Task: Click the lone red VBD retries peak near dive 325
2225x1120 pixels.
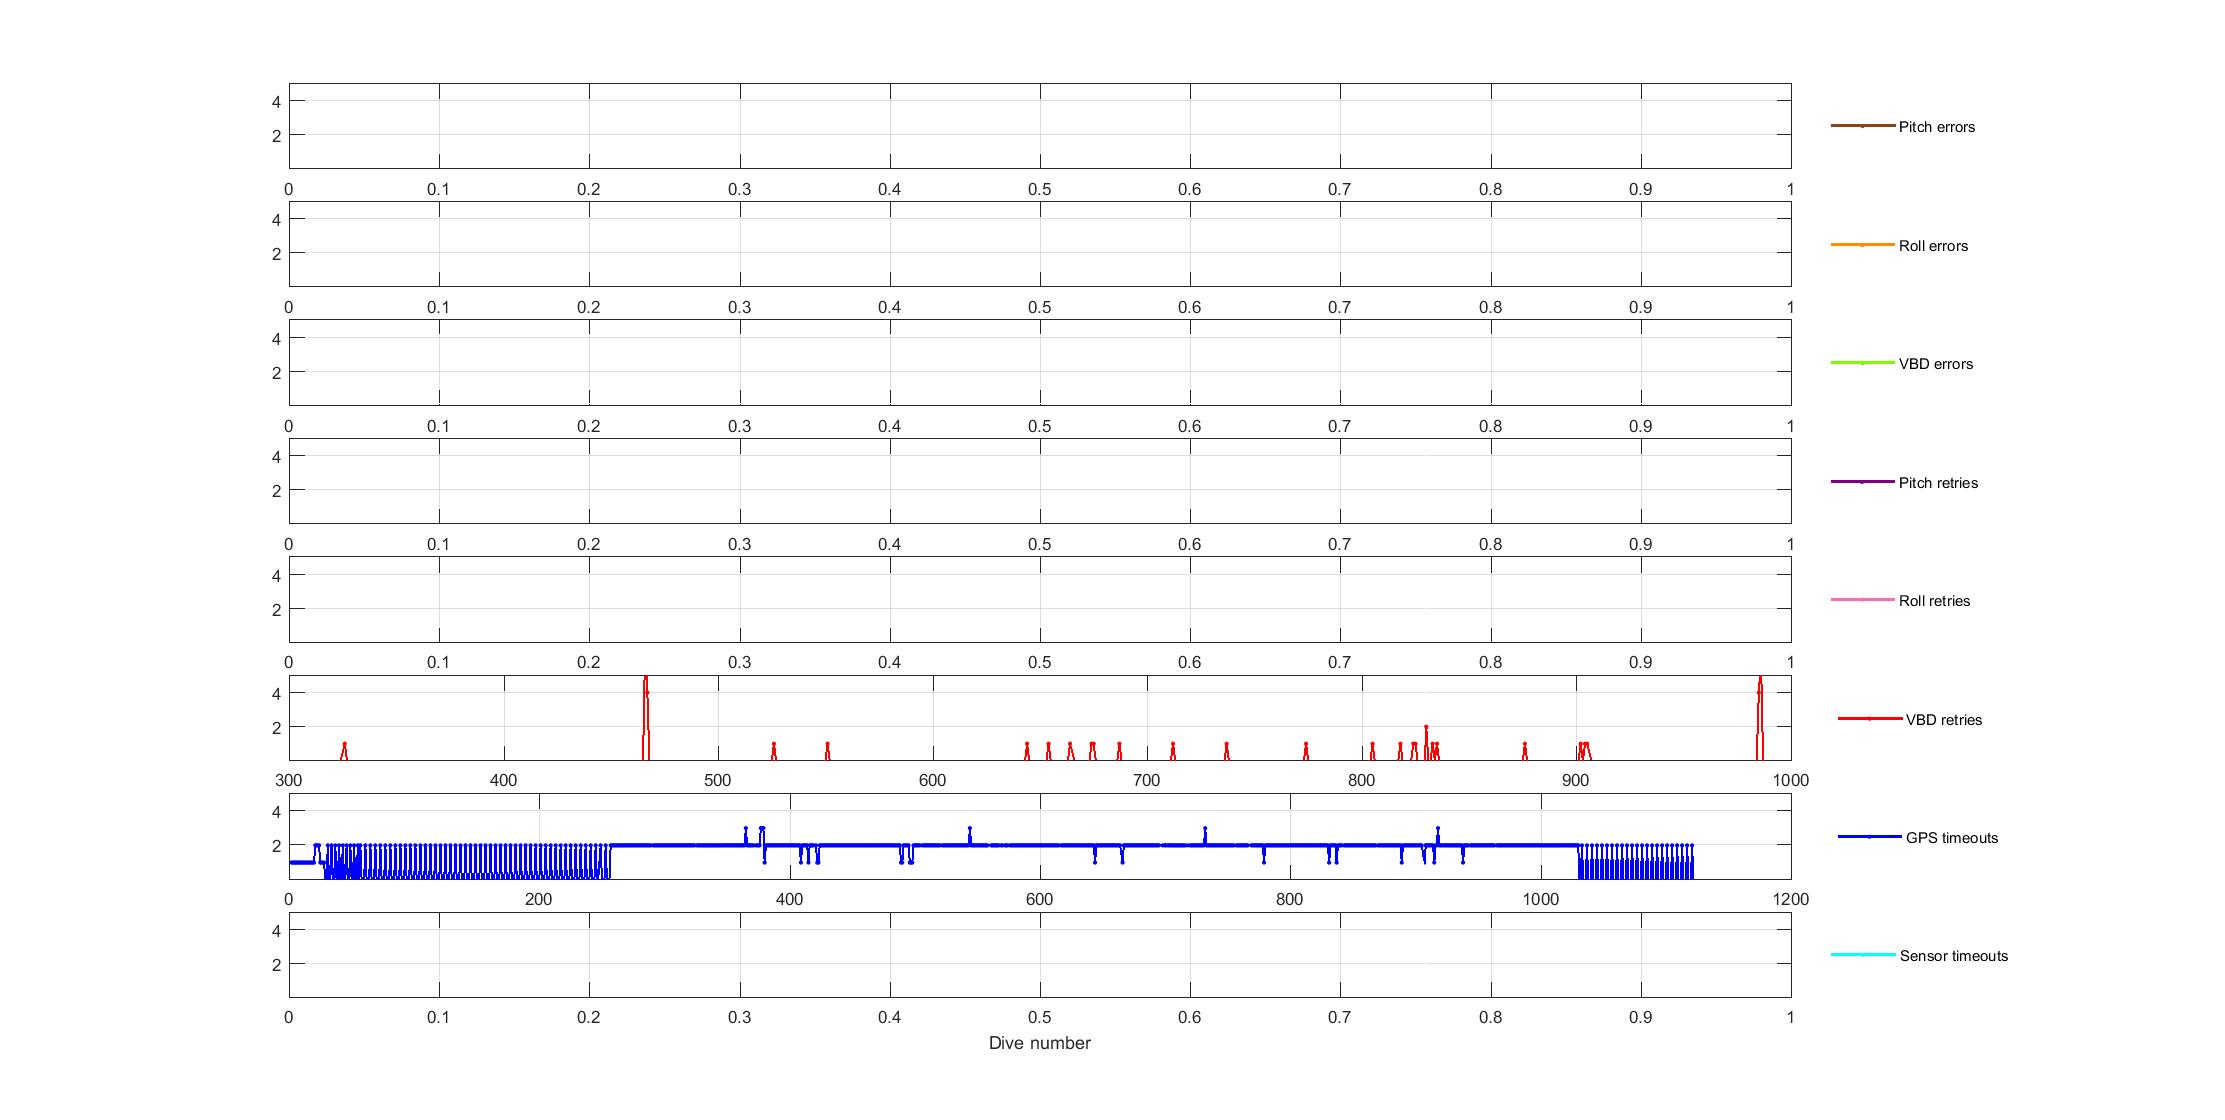Action: tap(344, 751)
